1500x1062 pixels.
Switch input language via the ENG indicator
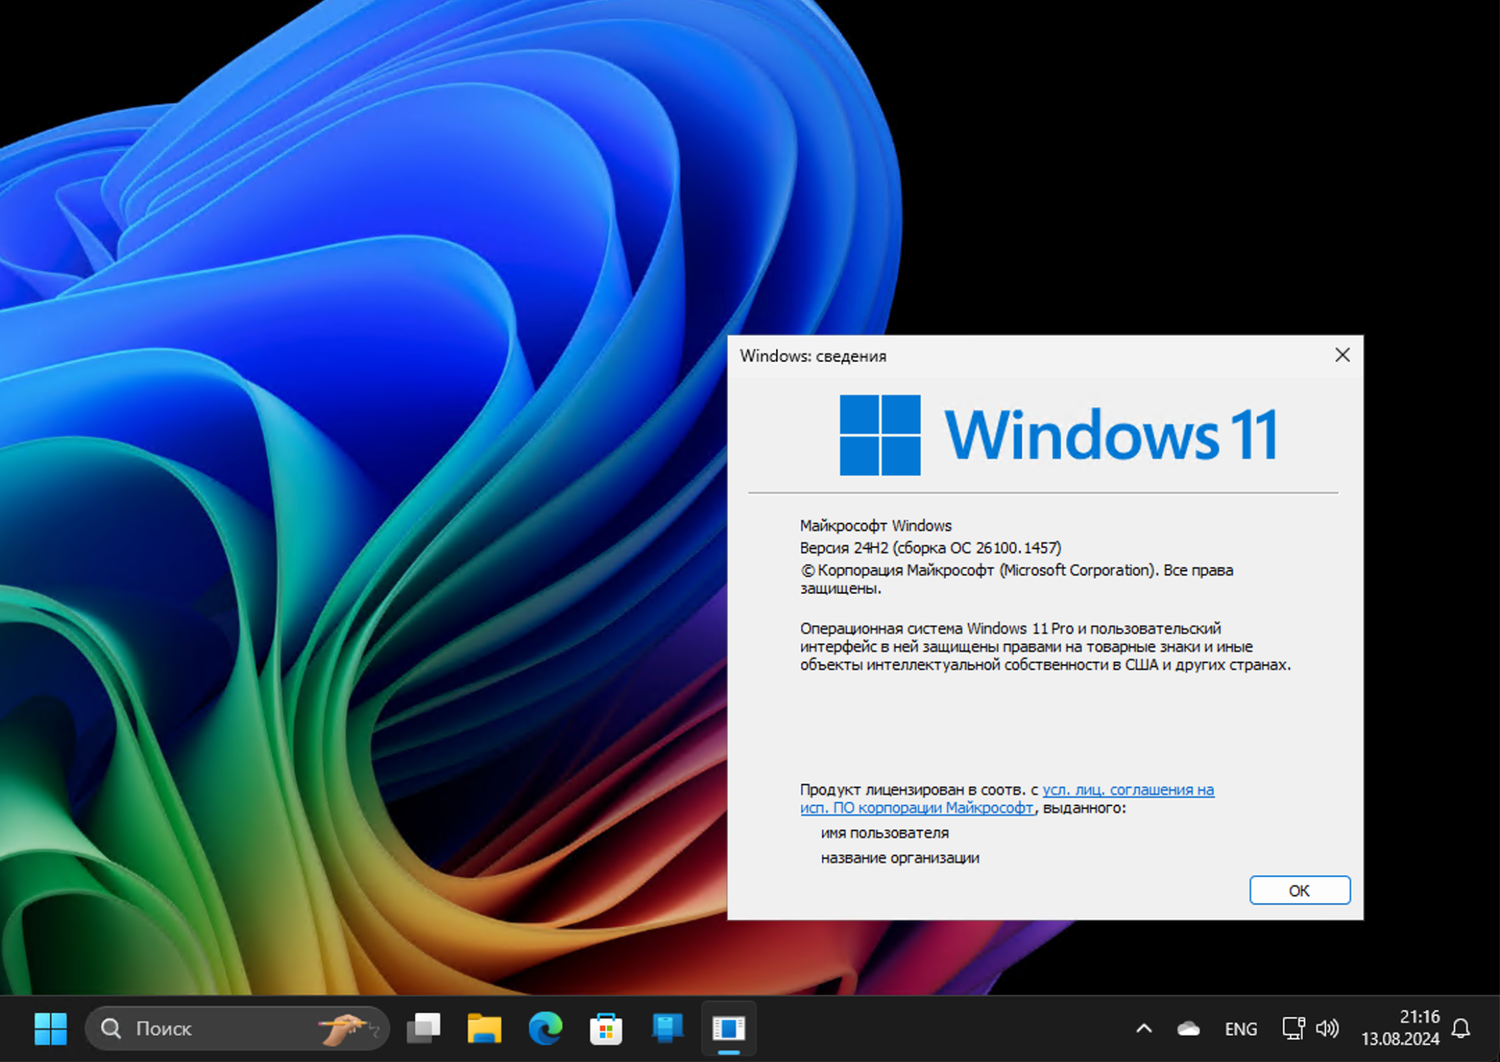coord(1240,1028)
